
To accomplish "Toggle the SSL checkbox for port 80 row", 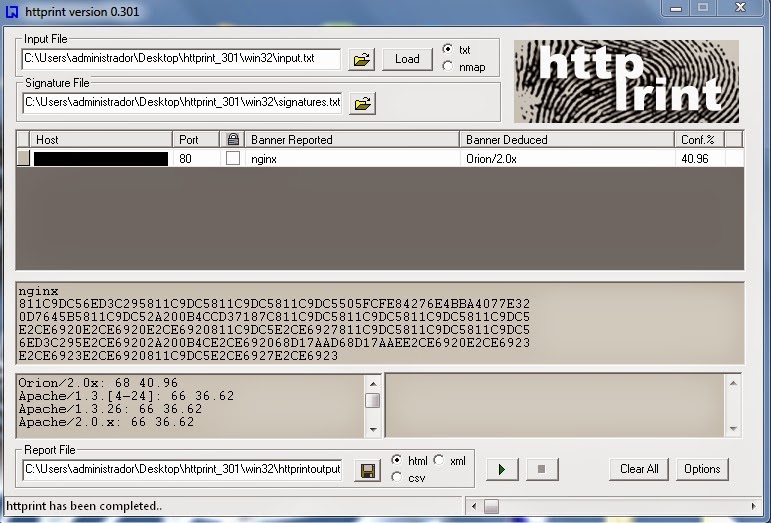I will coord(232,158).
